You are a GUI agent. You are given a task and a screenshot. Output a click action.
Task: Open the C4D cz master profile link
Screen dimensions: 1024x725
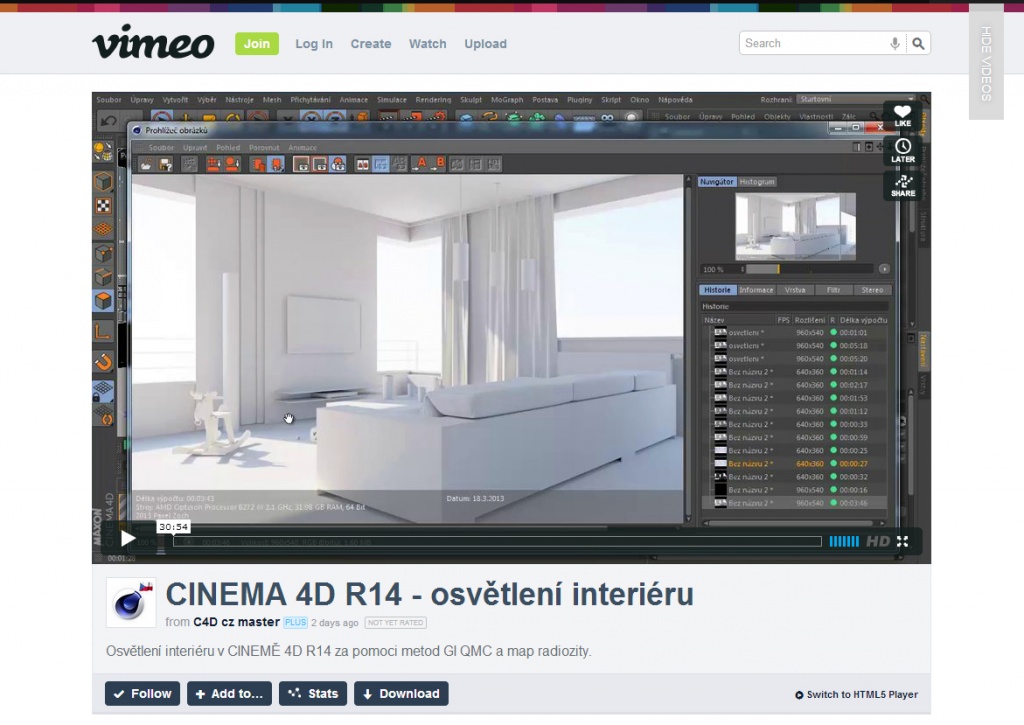click(236, 622)
